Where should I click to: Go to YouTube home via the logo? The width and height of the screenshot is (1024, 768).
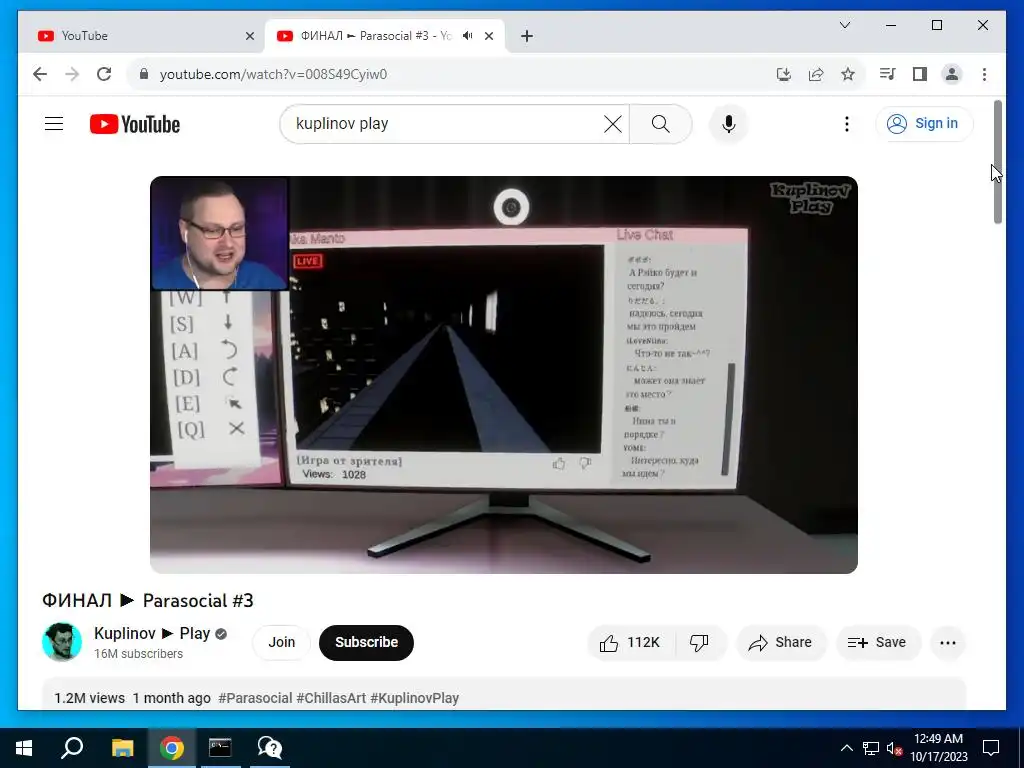(x=135, y=124)
